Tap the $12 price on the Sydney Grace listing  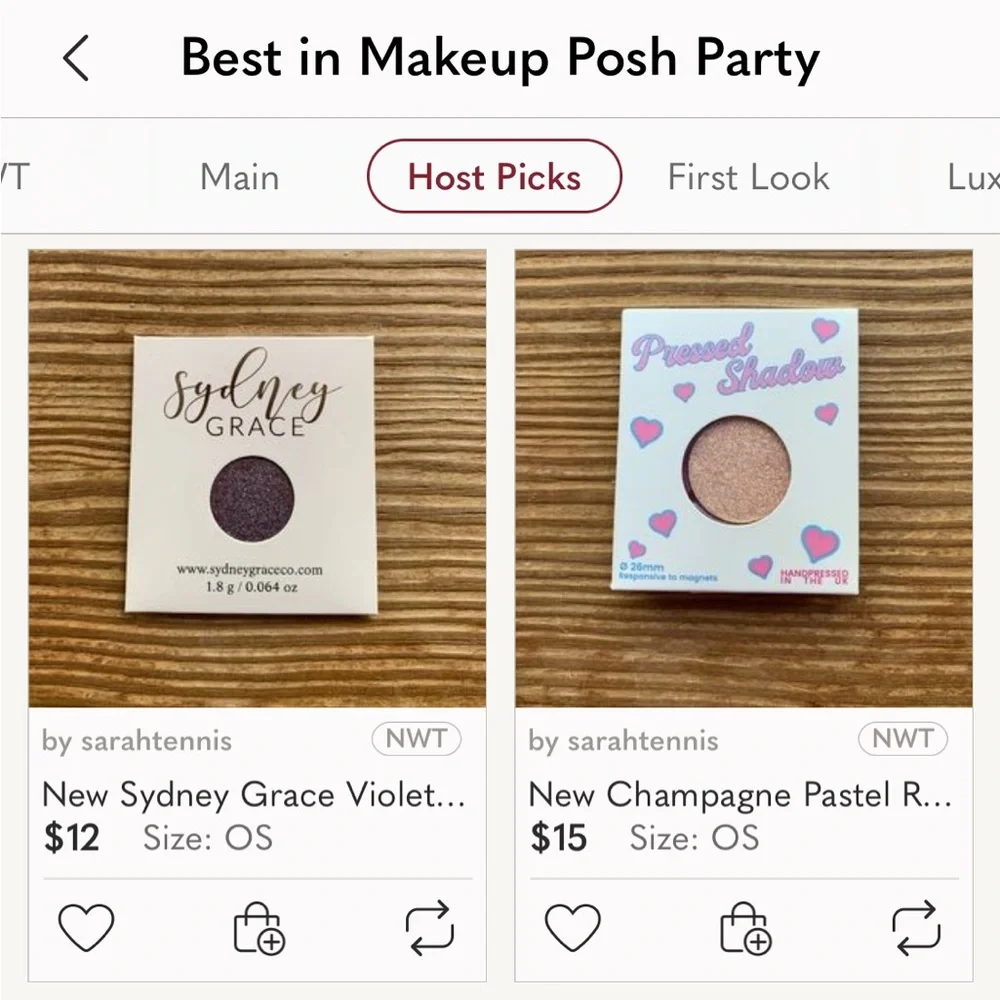71,838
